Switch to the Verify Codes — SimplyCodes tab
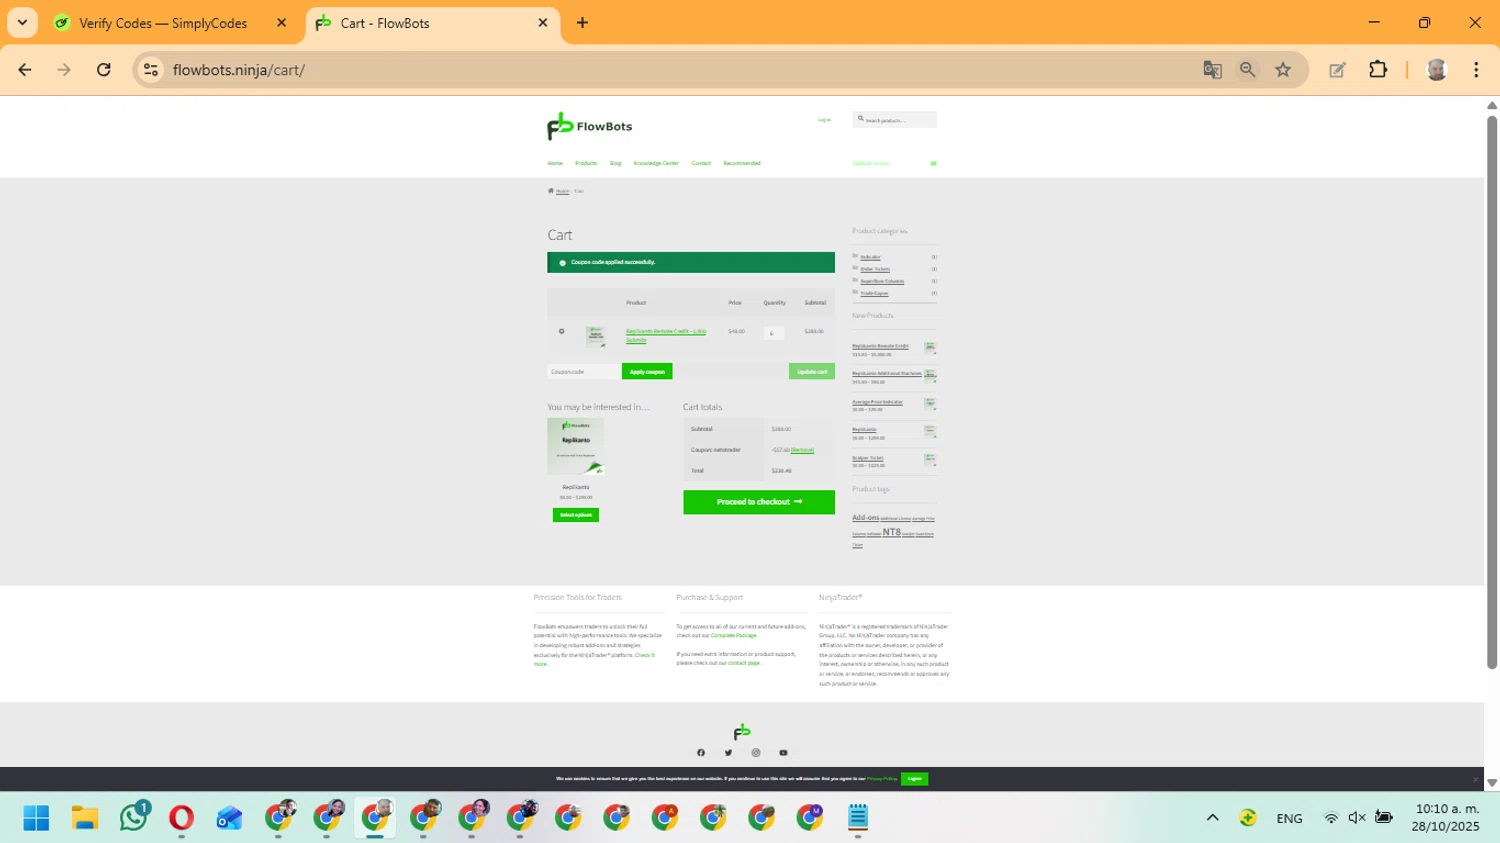 [170, 23]
